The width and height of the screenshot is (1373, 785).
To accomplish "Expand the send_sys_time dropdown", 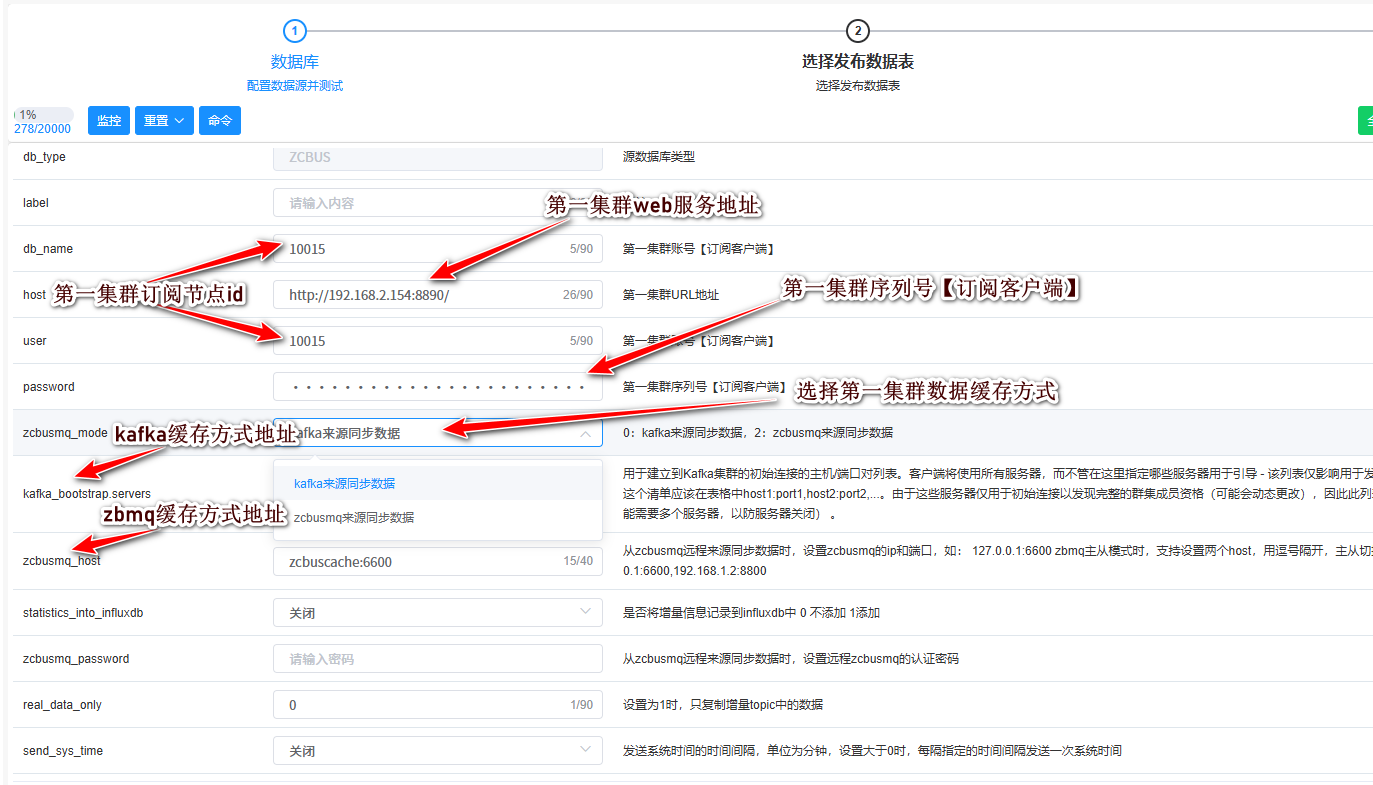I will [437, 751].
